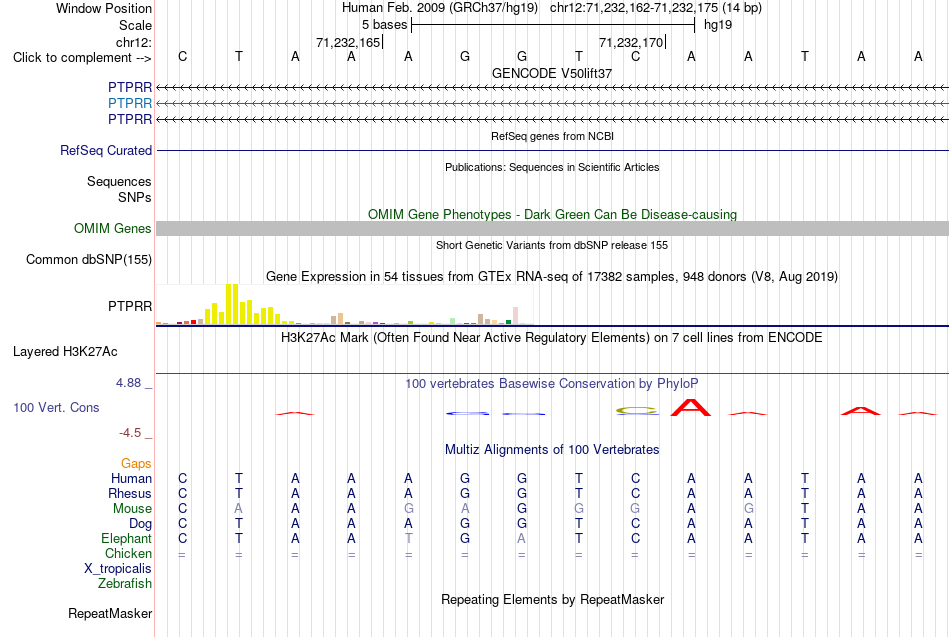Image resolution: width=950 pixels, height=637 pixels.
Task: Click the "chr12:" ruler label
Action: coord(134,42)
